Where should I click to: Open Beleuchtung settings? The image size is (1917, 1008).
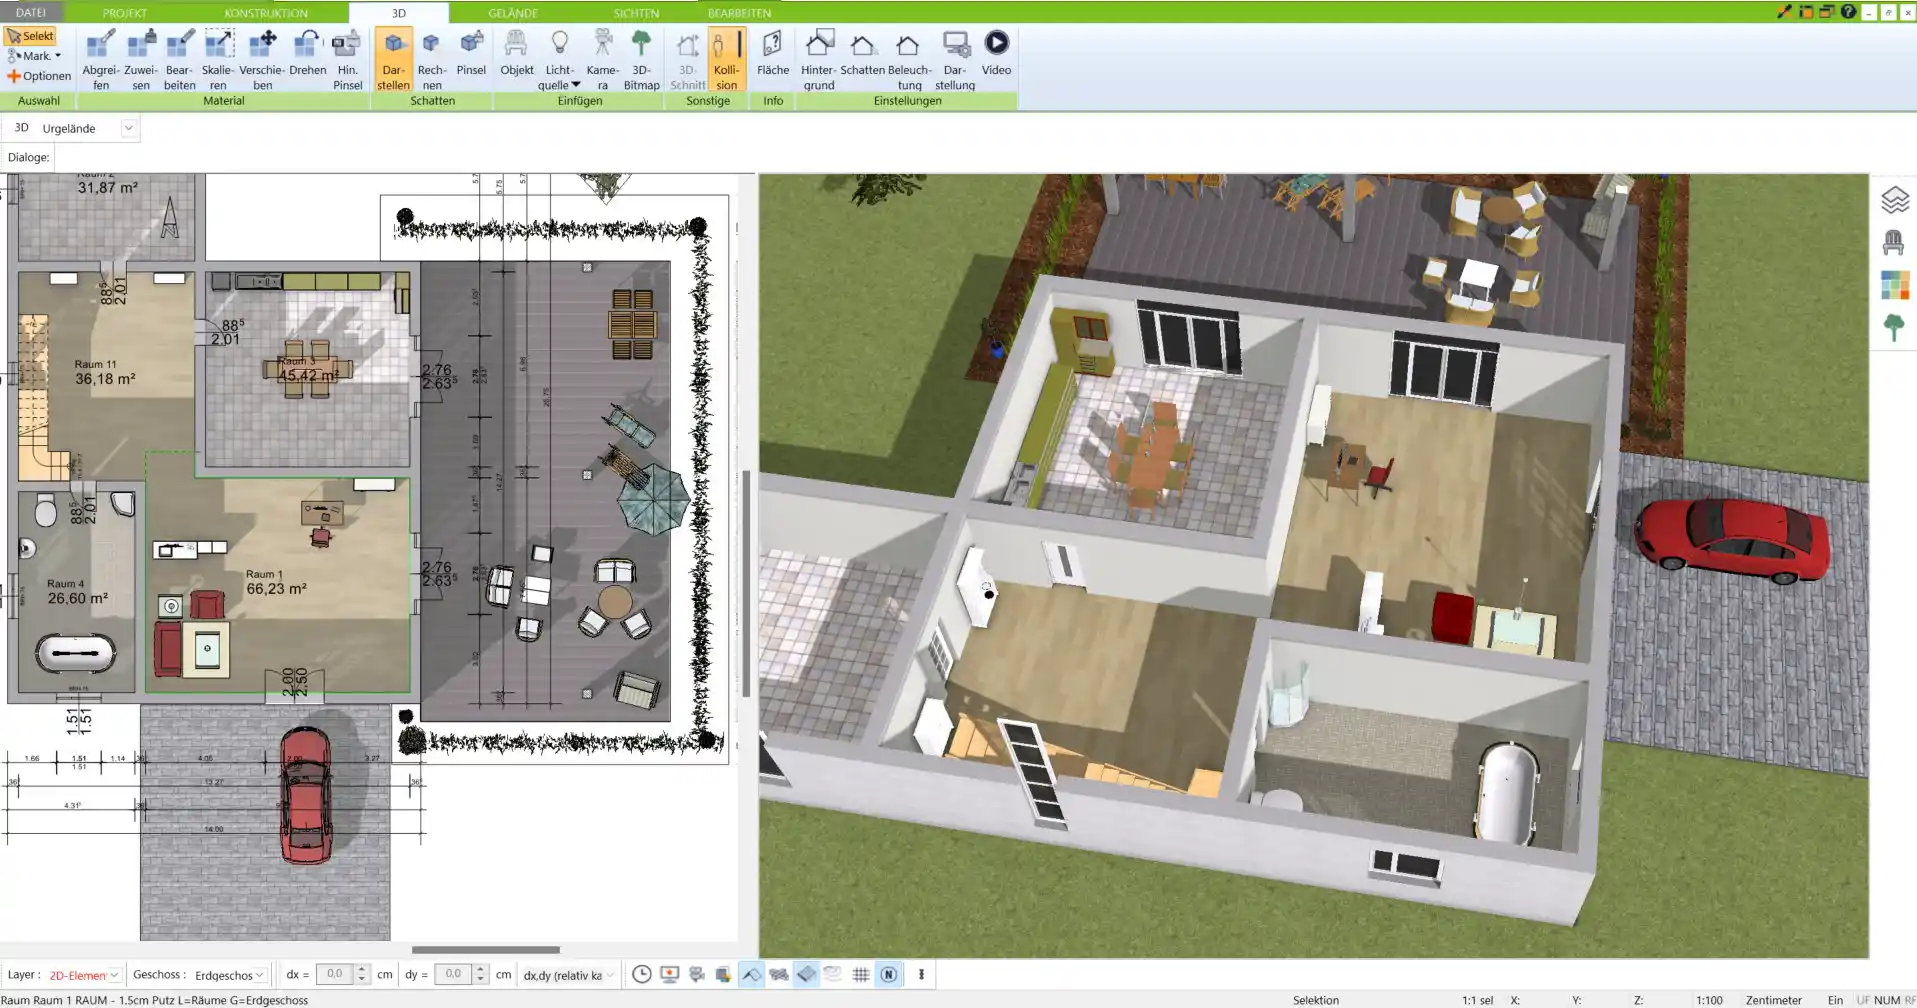[x=909, y=60]
